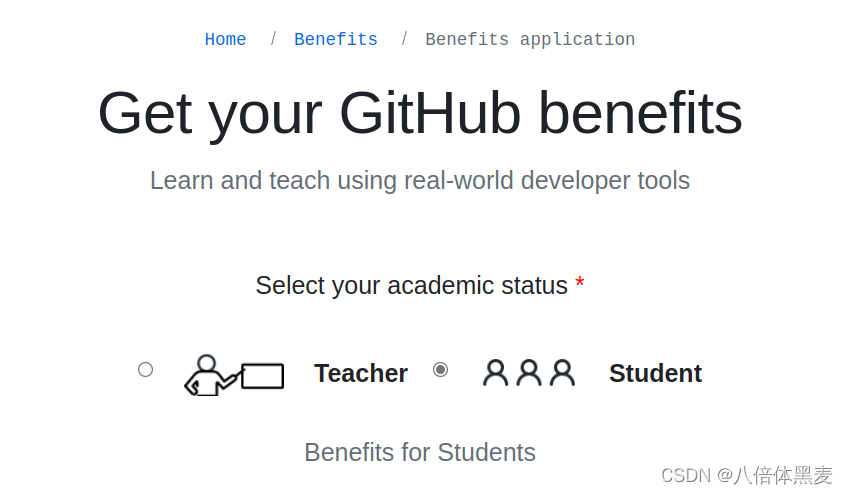This screenshot has height=495, width=848.
Task: Click the Home breadcrumb link
Action: pos(225,40)
